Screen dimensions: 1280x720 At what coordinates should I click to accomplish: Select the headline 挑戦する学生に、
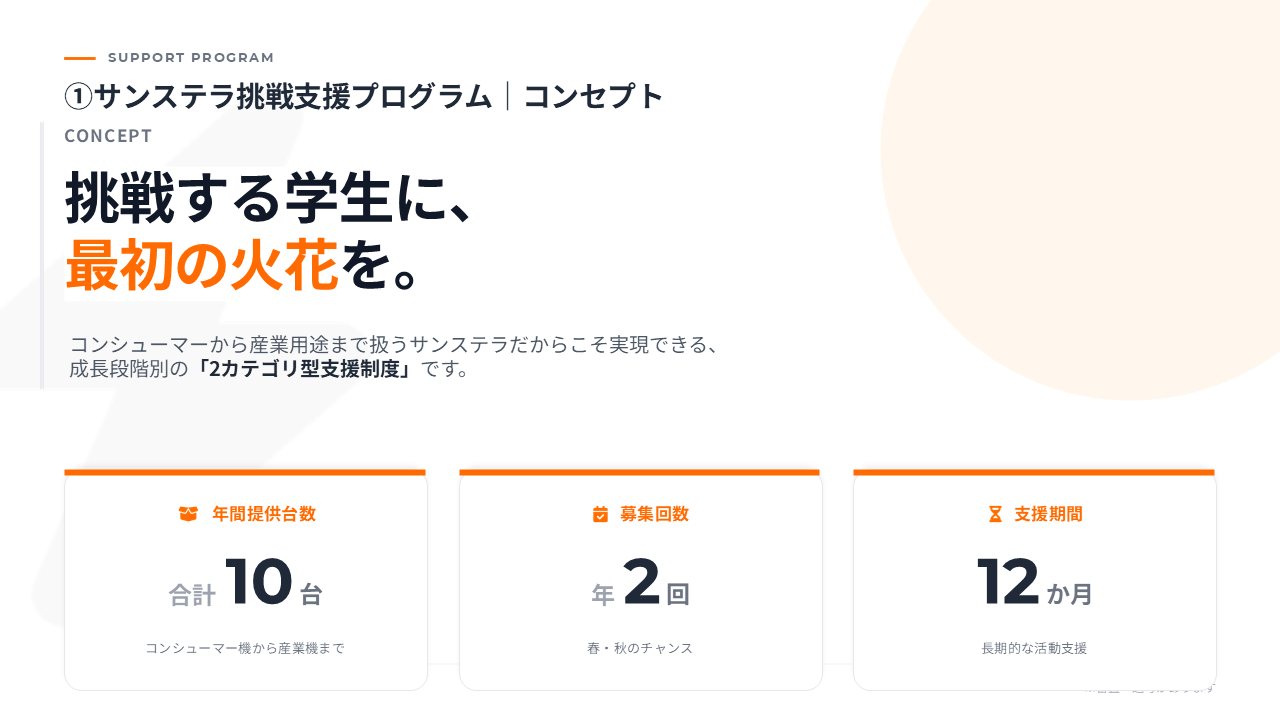pyautogui.click(x=268, y=198)
